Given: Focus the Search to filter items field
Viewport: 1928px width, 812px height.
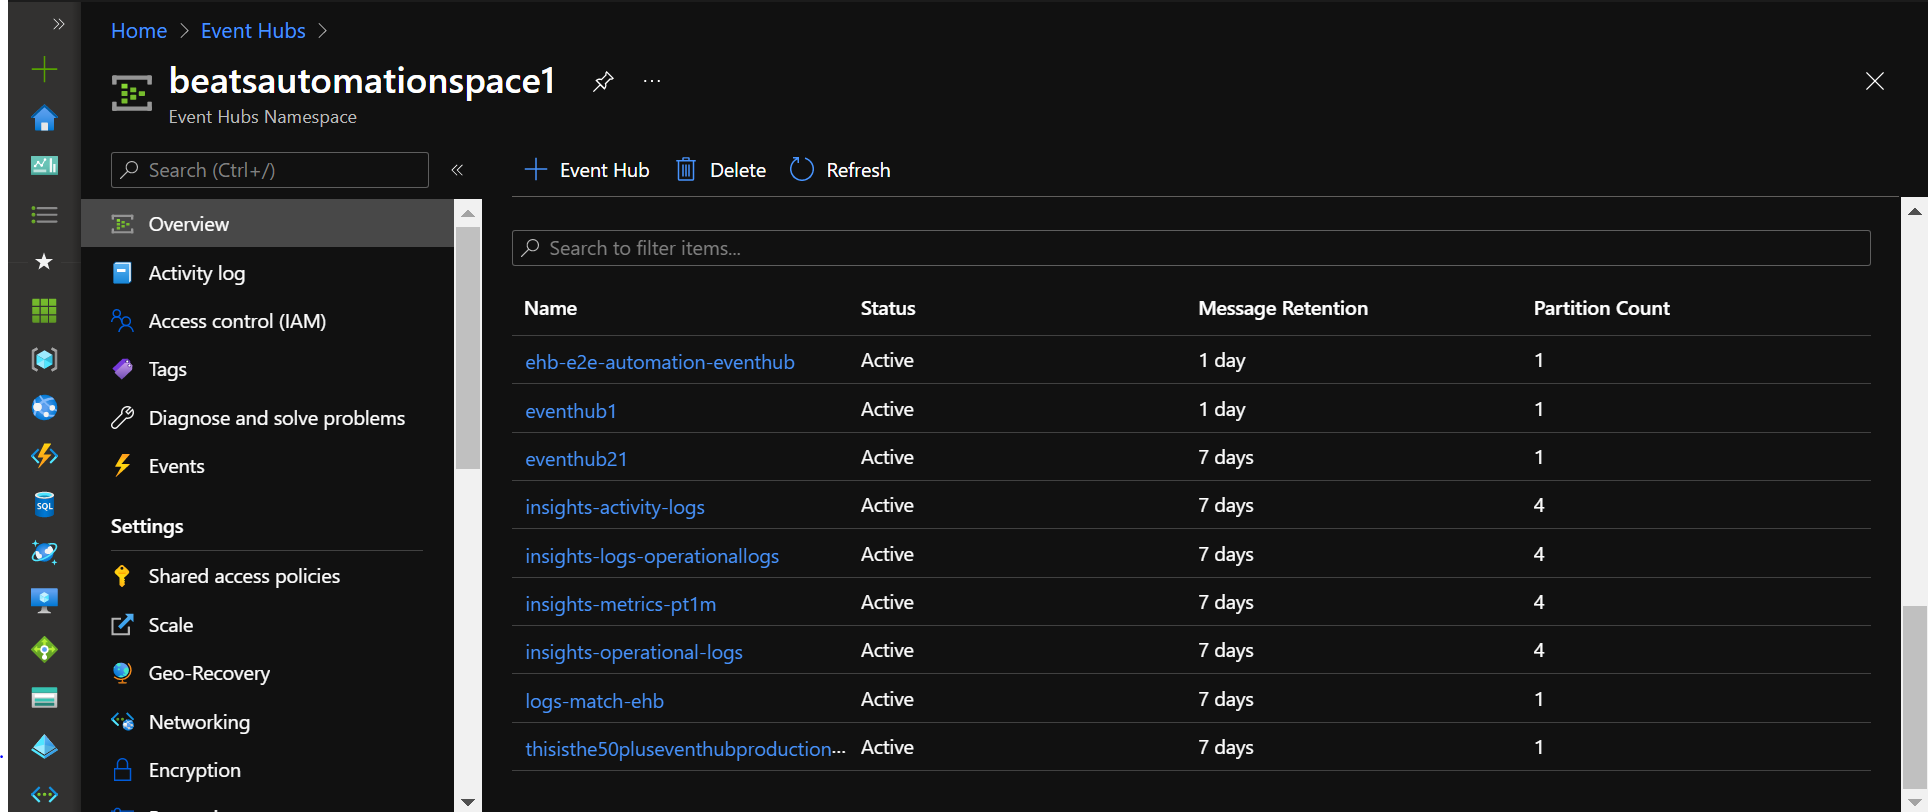Looking at the screenshot, I should tap(1190, 248).
